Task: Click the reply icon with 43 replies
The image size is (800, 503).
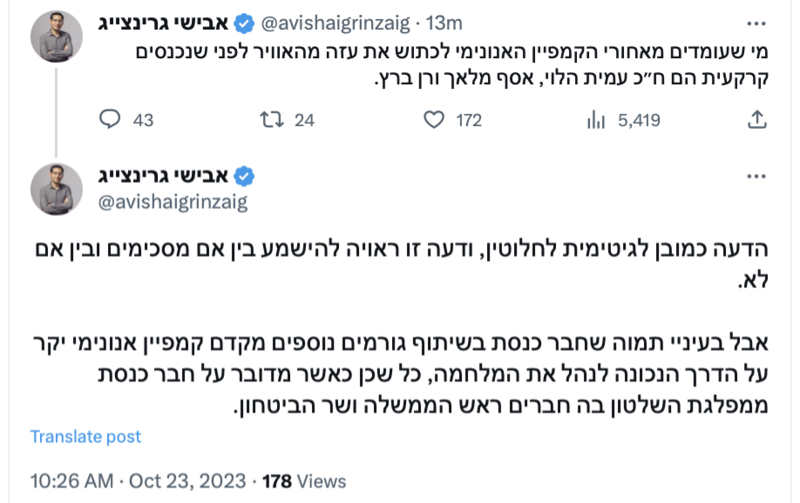Action: click(110, 119)
